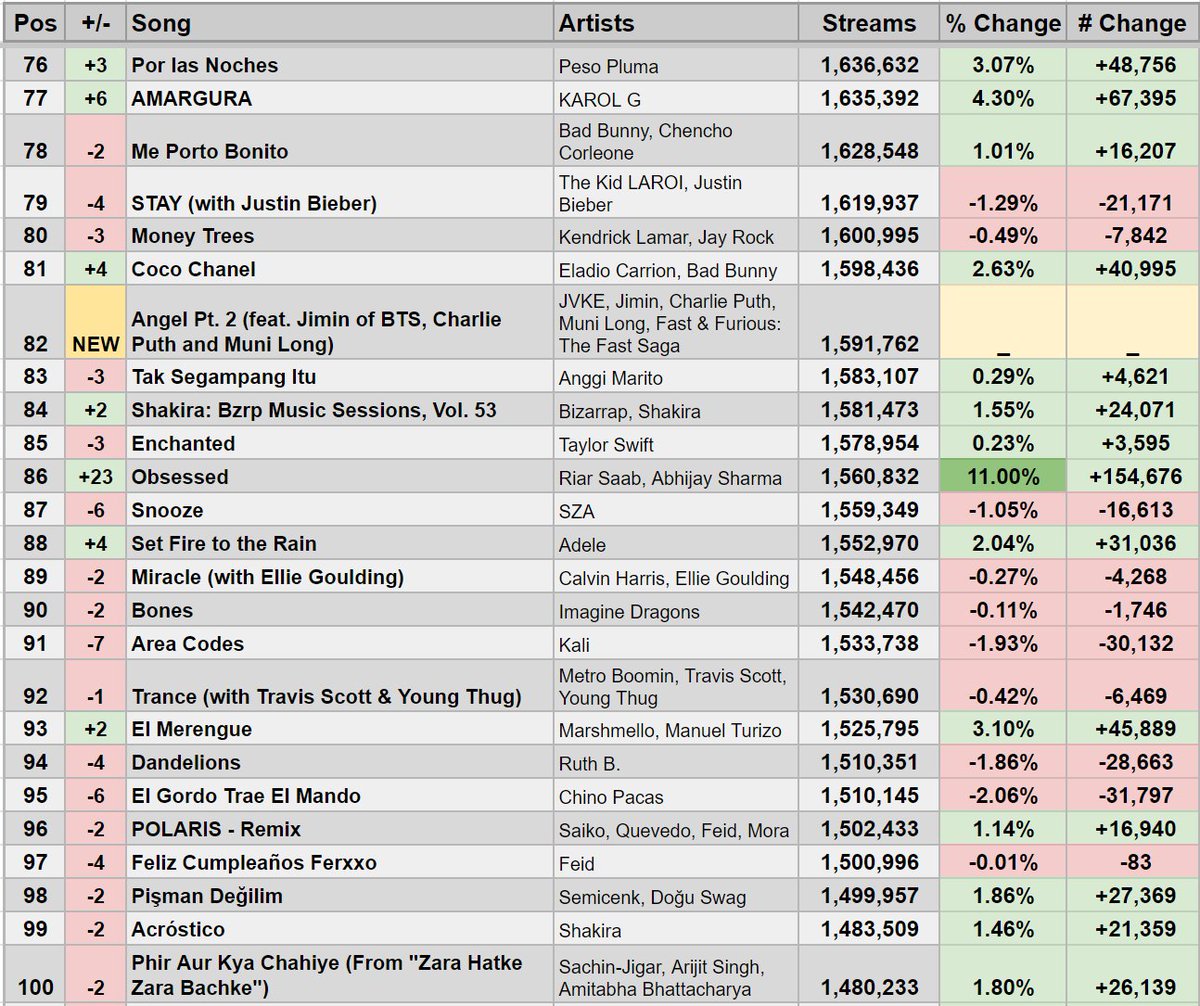Click the # change value -31,797
The width and height of the screenshot is (1200, 1006).
[x=1132, y=796]
